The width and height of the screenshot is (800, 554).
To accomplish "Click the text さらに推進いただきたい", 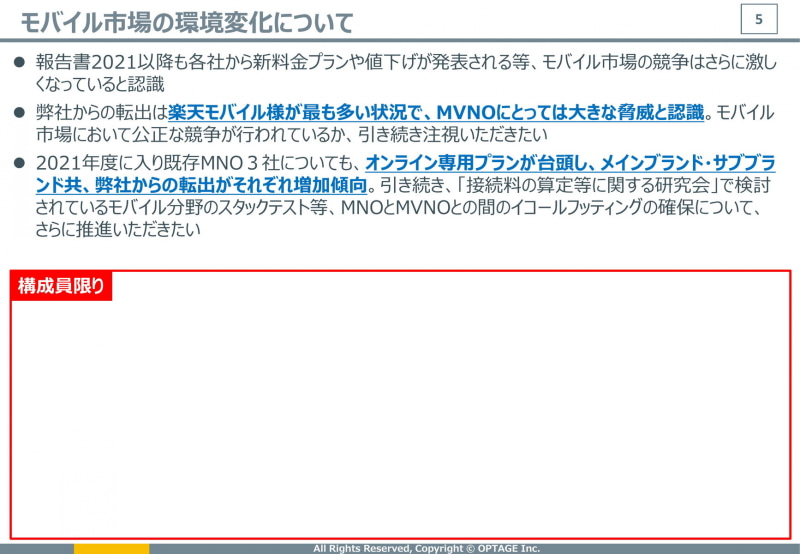I will 118,229.
